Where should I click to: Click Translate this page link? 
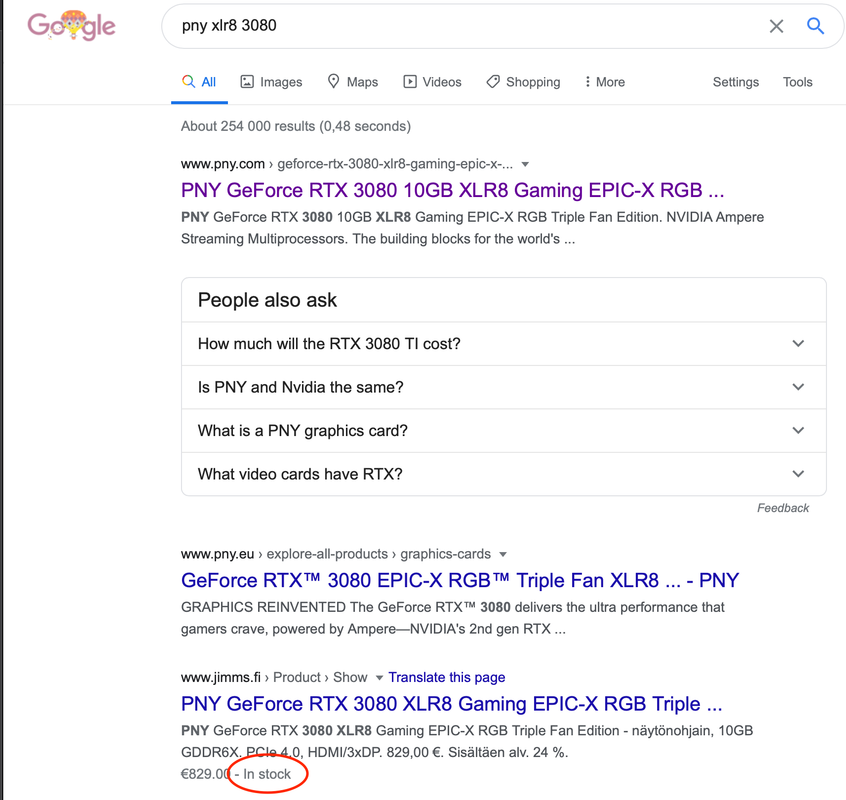click(447, 677)
